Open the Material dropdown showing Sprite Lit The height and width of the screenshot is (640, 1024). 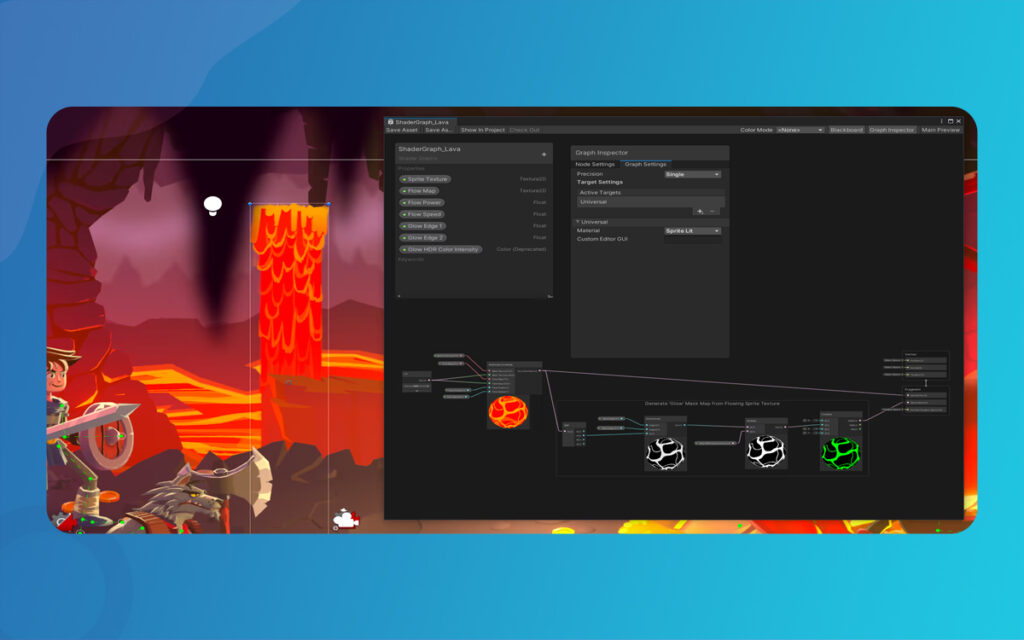point(692,231)
